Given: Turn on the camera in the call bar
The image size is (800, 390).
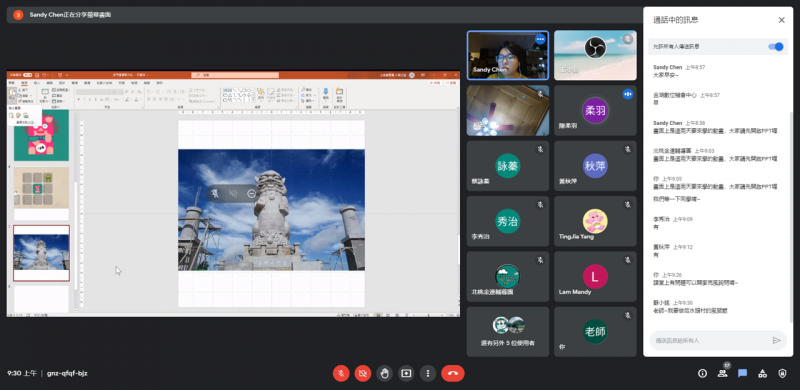Looking at the screenshot, I should point(363,373).
